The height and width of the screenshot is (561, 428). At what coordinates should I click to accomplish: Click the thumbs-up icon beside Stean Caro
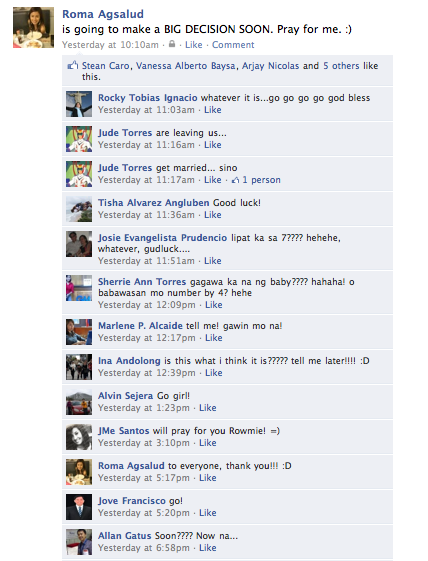point(73,65)
